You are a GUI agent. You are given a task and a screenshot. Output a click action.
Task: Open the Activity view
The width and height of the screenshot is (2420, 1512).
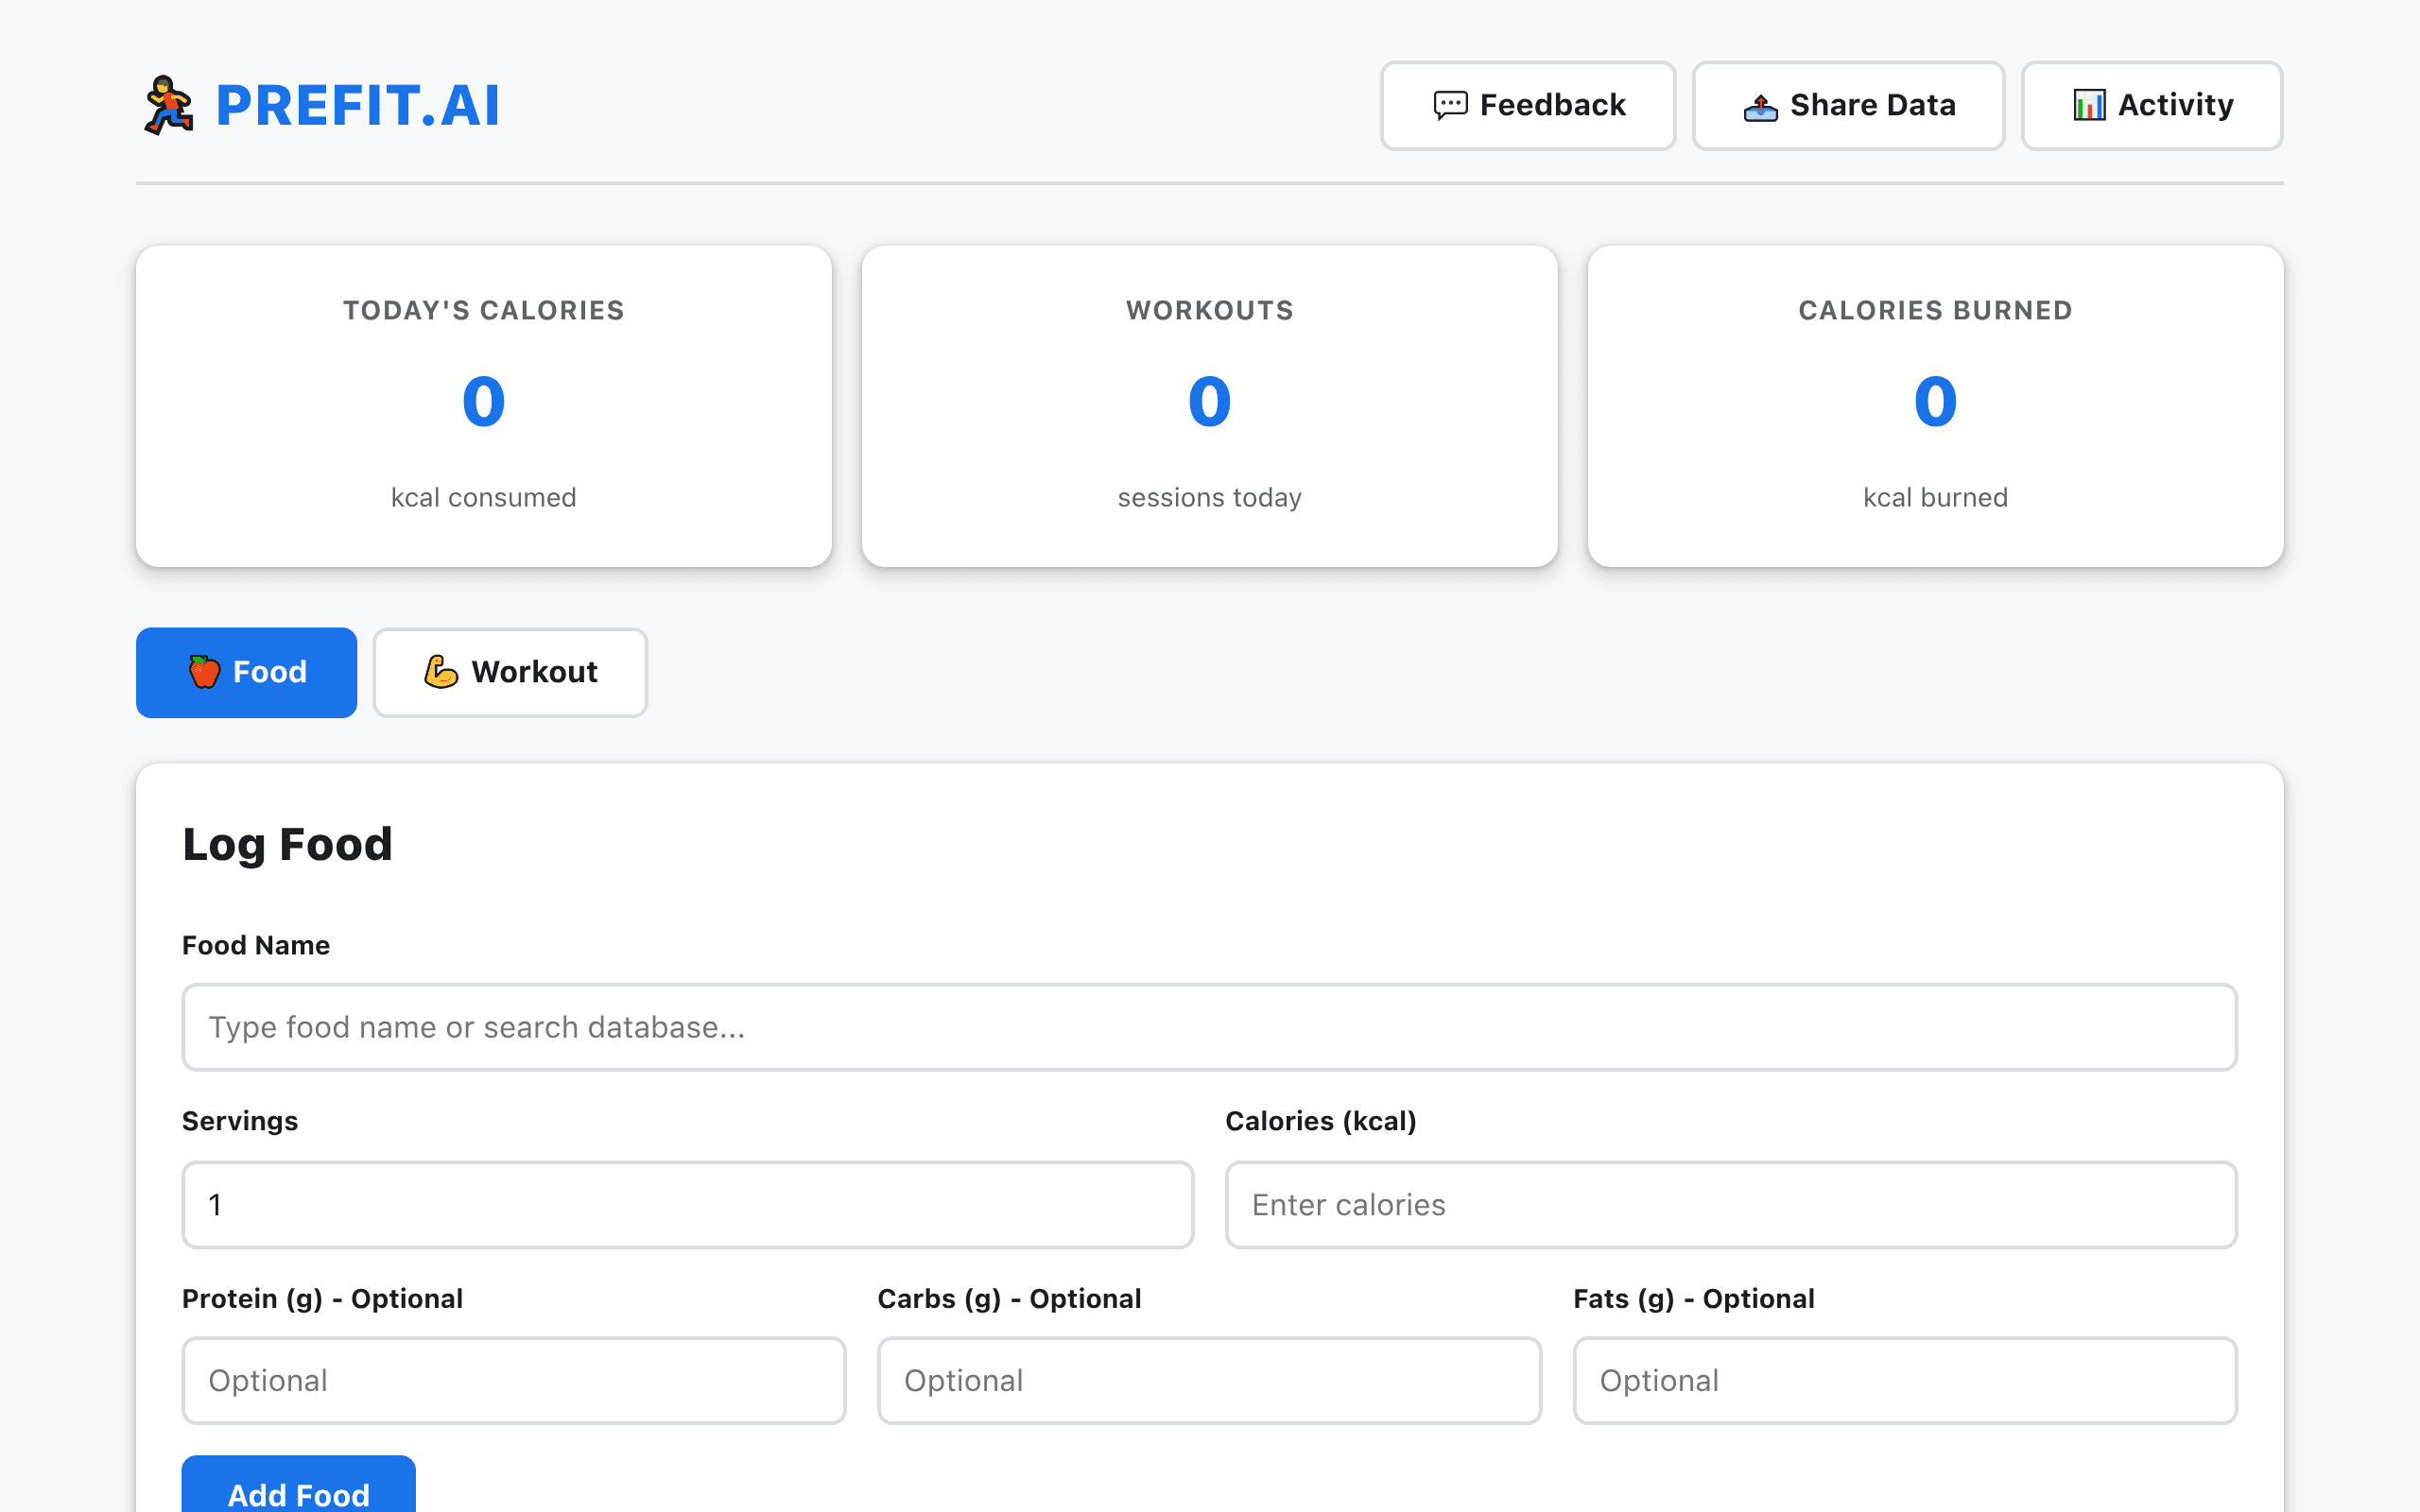coord(2152,105)
